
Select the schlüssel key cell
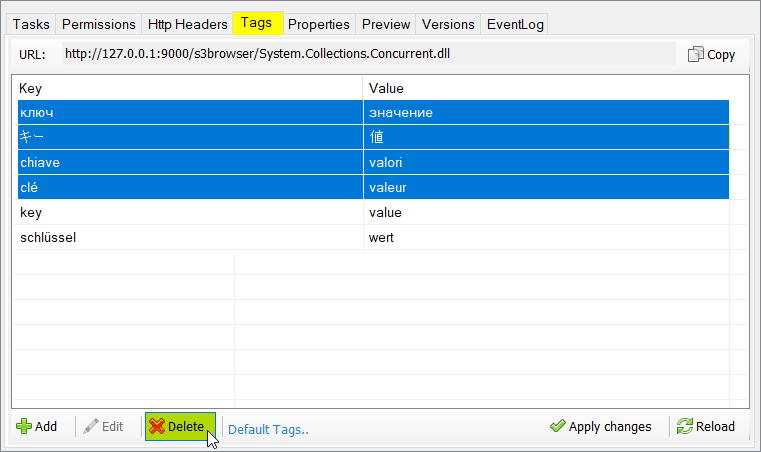(x=190, y=237)
